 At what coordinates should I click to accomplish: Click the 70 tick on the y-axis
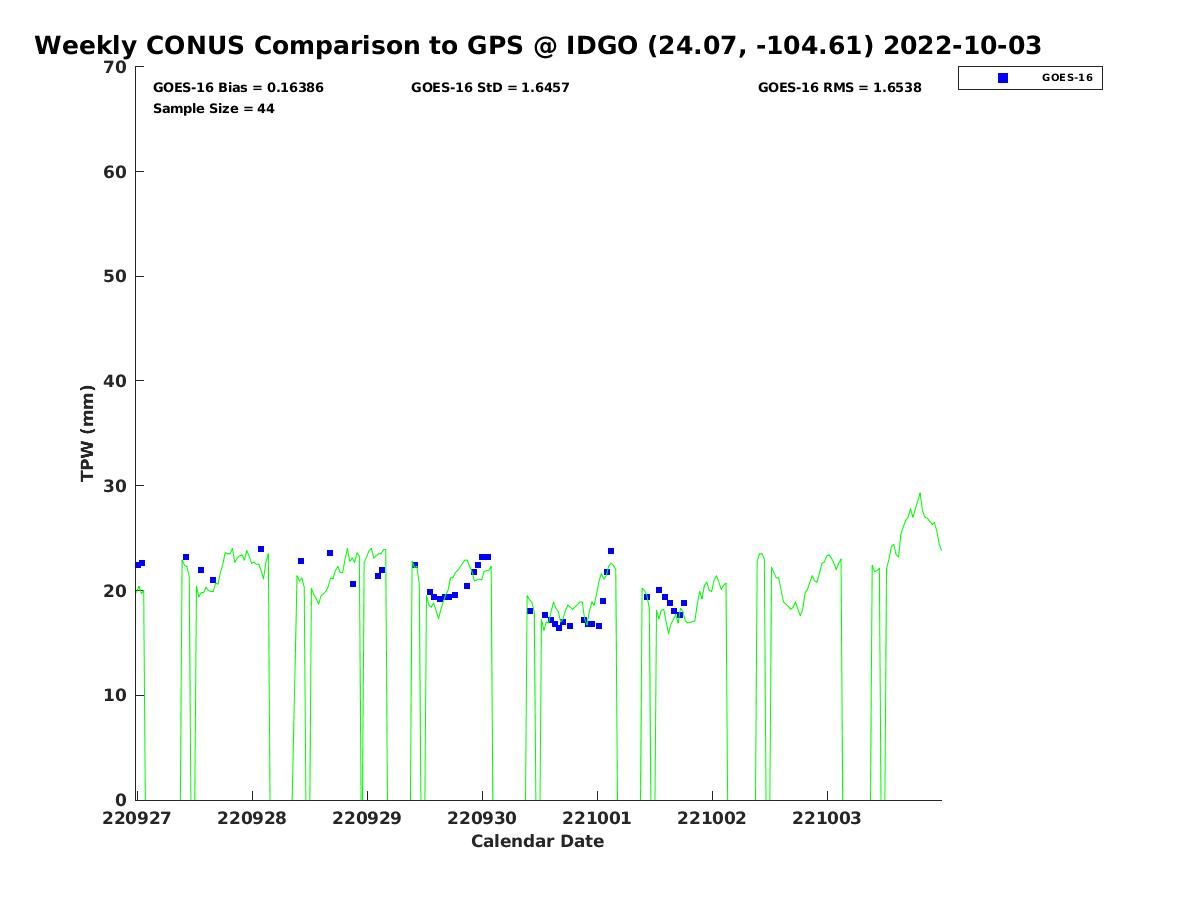(x=116, y=67)
